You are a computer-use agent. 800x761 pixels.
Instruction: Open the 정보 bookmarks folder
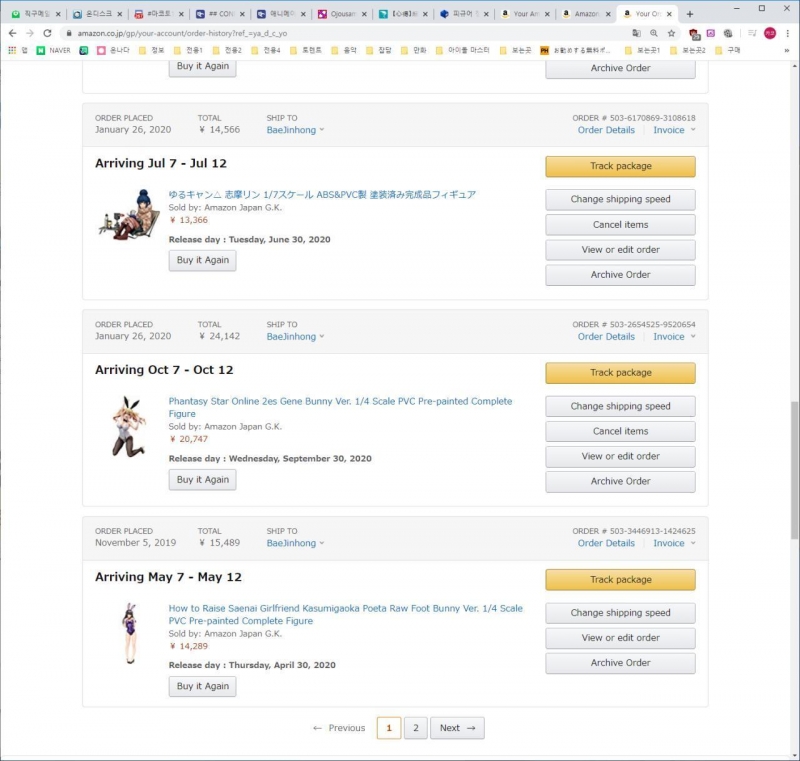(x=151, y=50)
